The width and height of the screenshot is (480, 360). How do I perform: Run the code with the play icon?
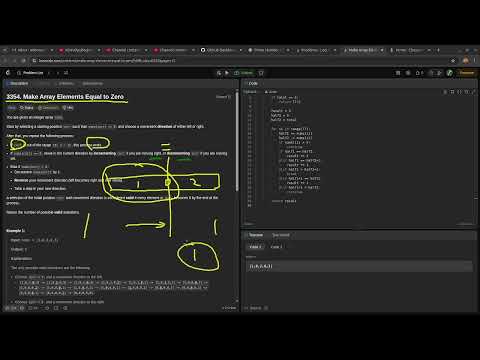pyautogui.click(x=227, y=73)
